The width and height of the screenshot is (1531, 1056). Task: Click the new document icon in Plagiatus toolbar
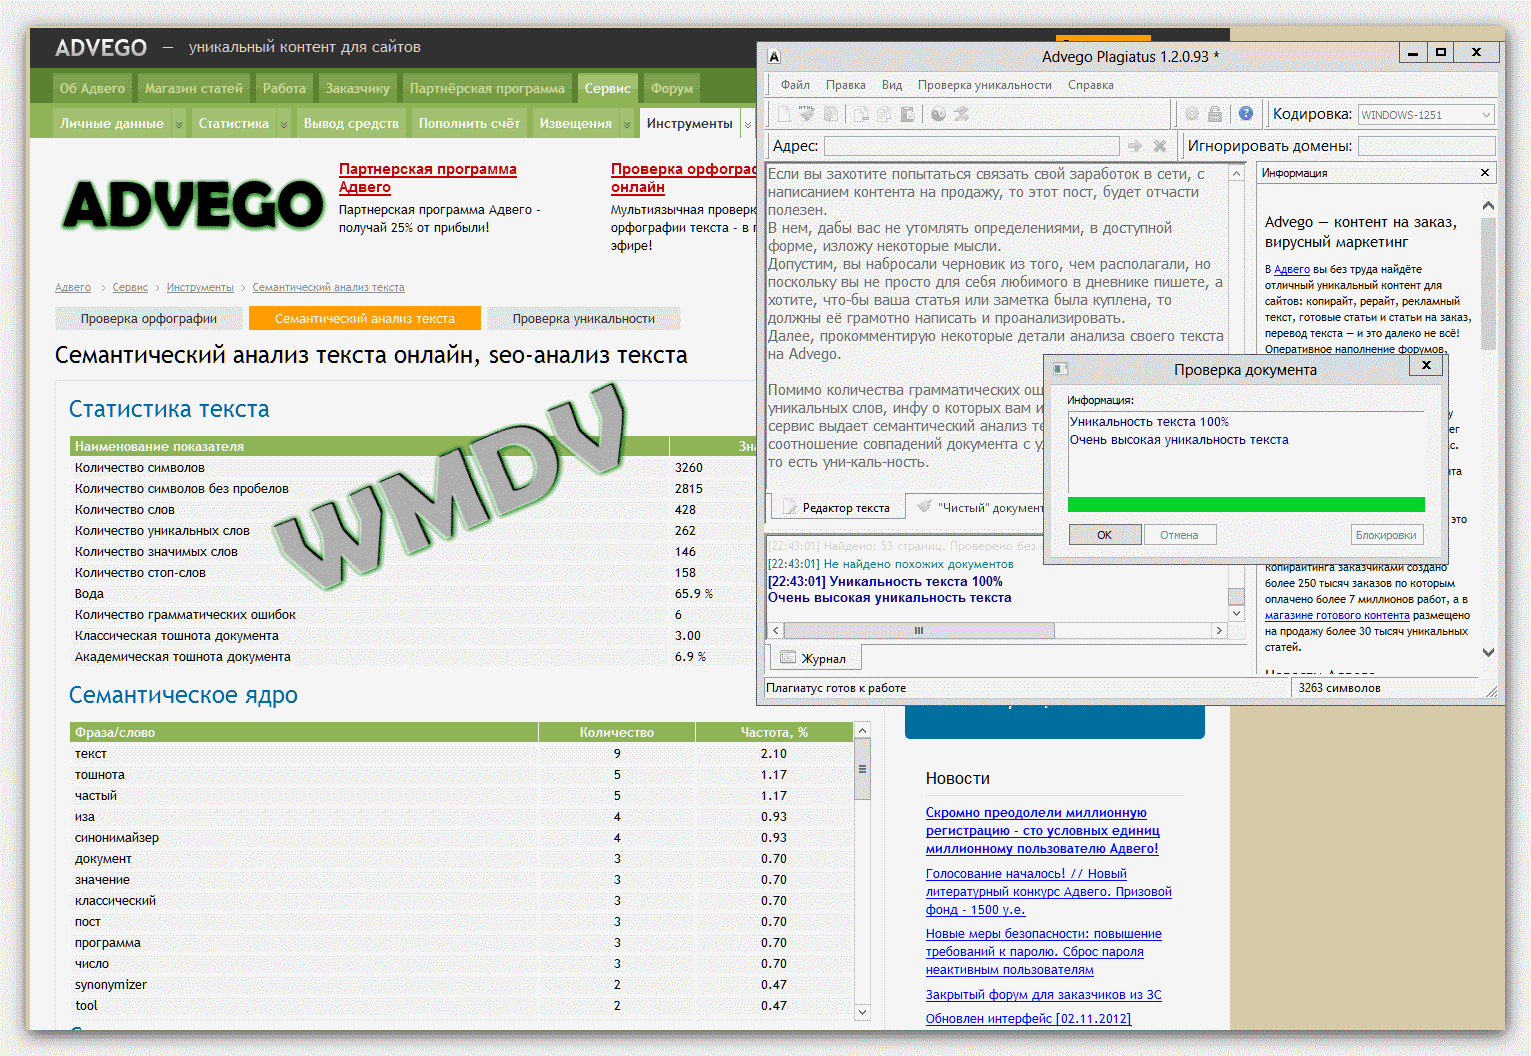coord(785,114)
